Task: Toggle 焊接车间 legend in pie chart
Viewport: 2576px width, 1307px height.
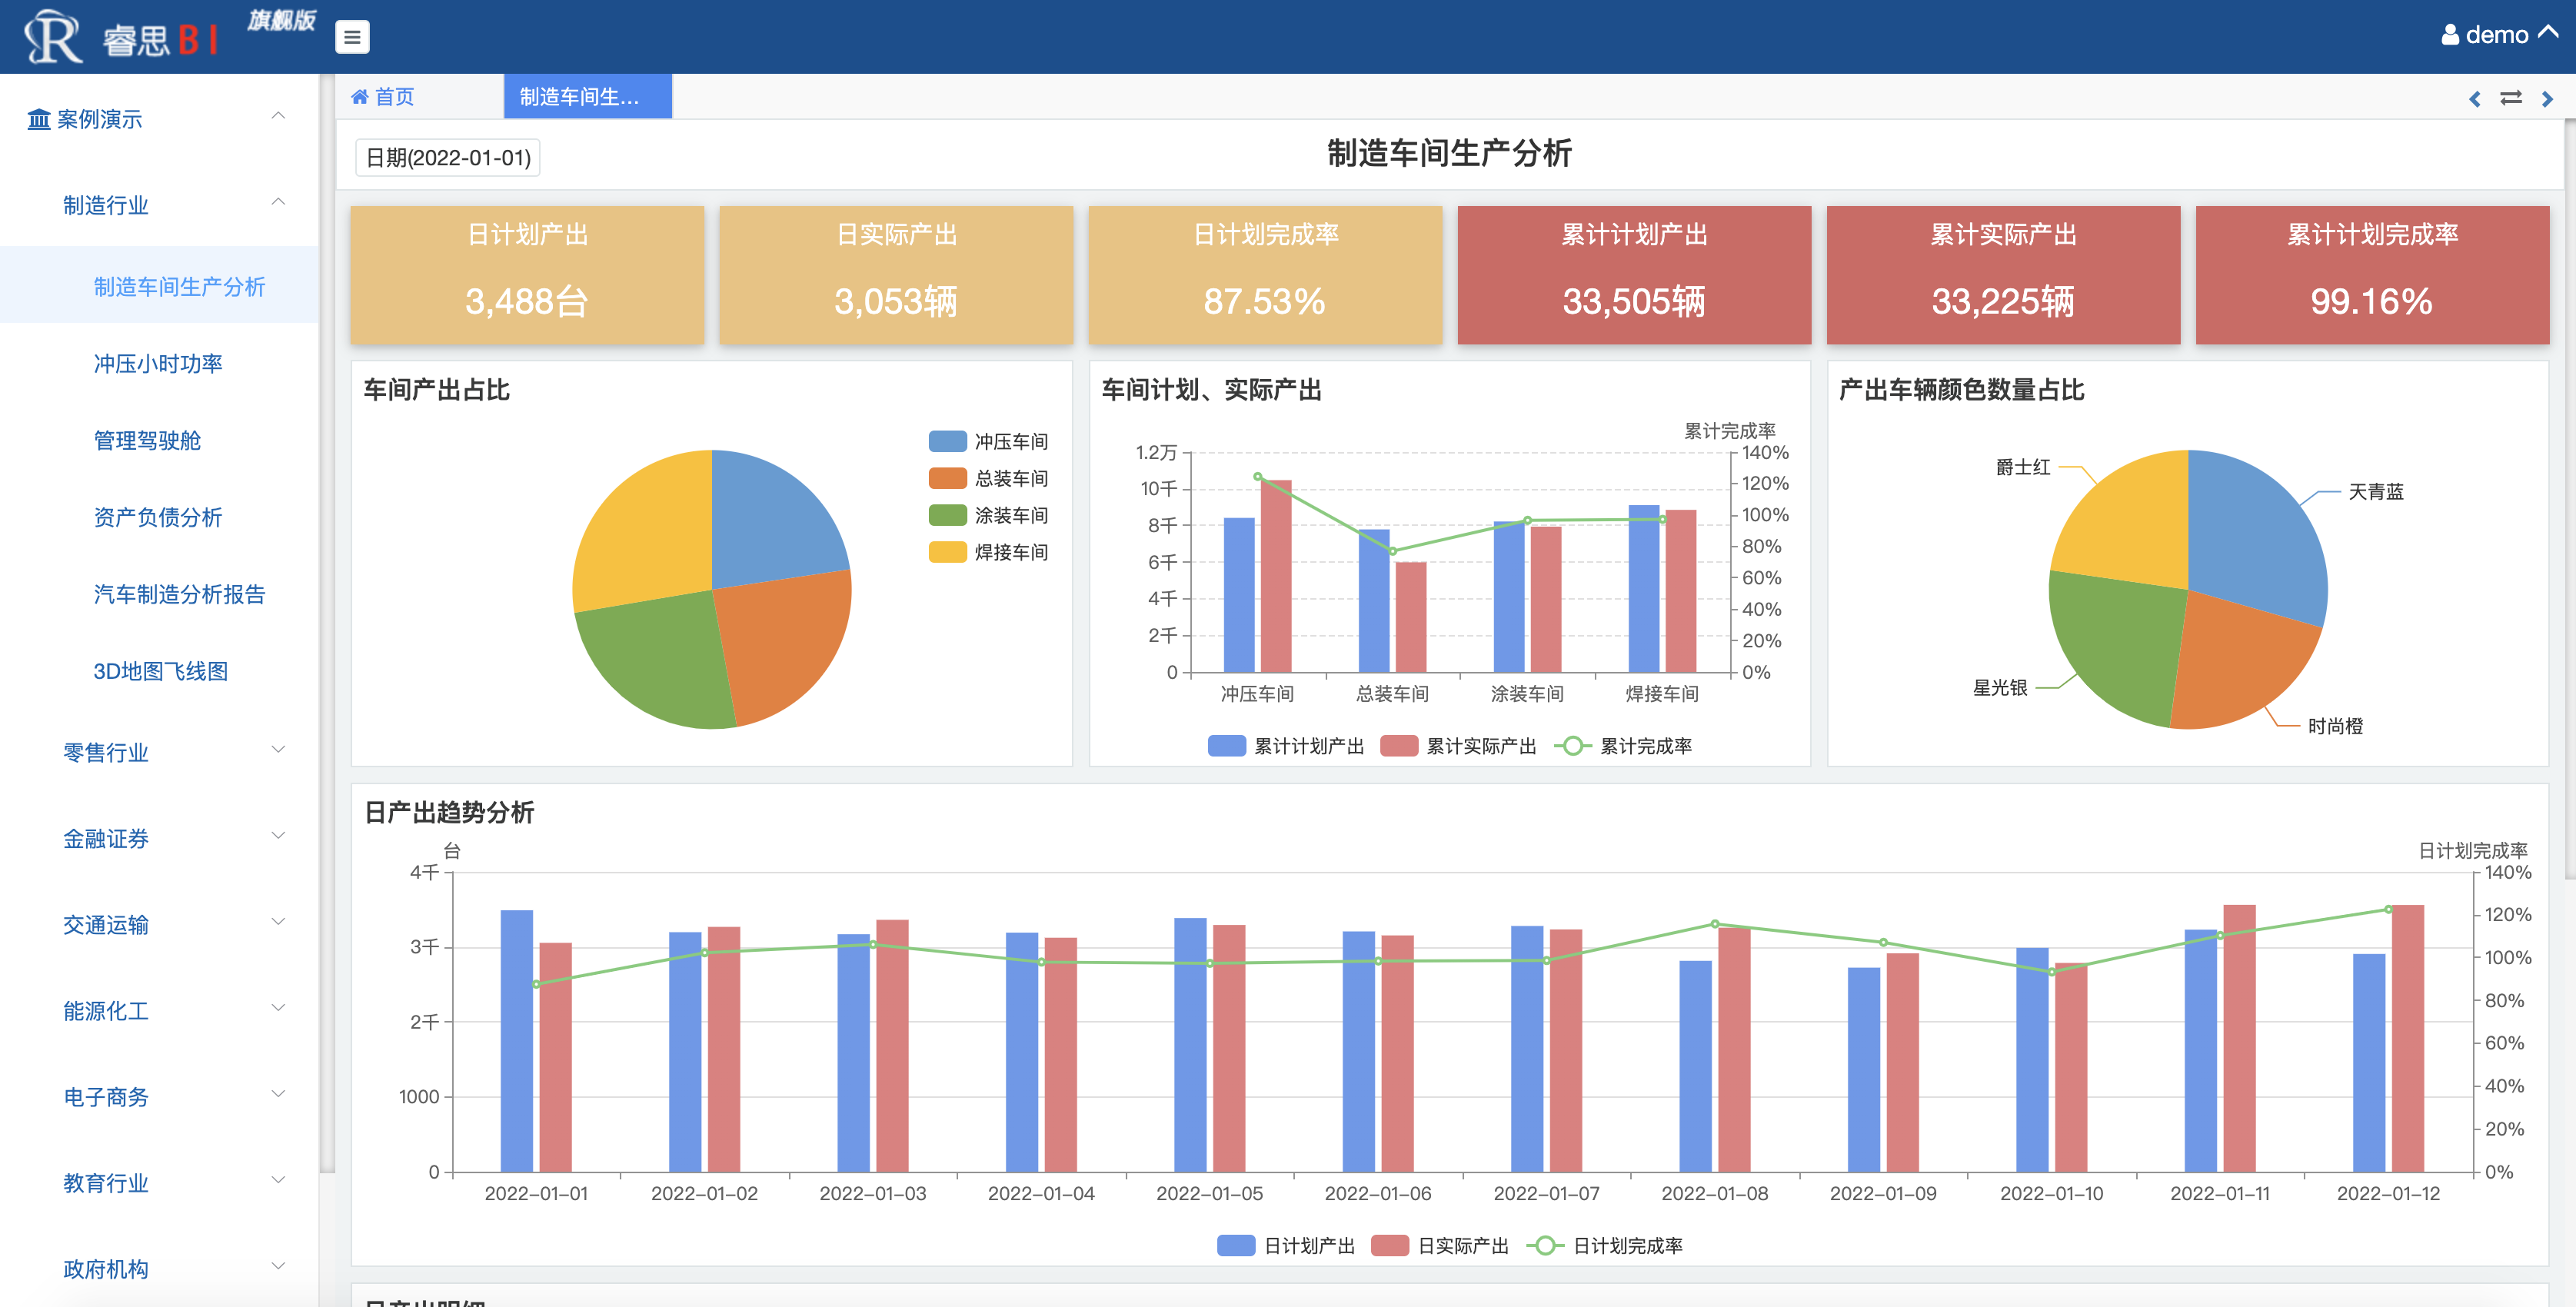Action: pyautogui.click(x=988, y=553)
